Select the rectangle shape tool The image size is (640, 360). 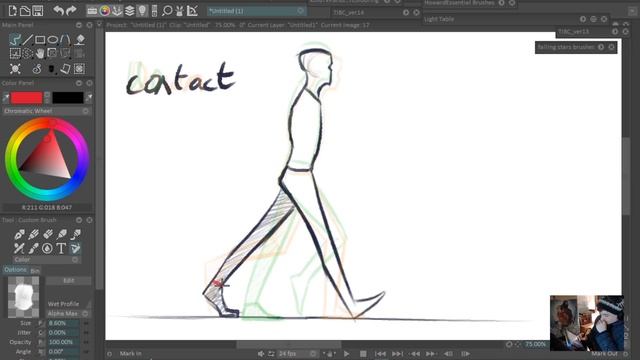click(40, 40)
